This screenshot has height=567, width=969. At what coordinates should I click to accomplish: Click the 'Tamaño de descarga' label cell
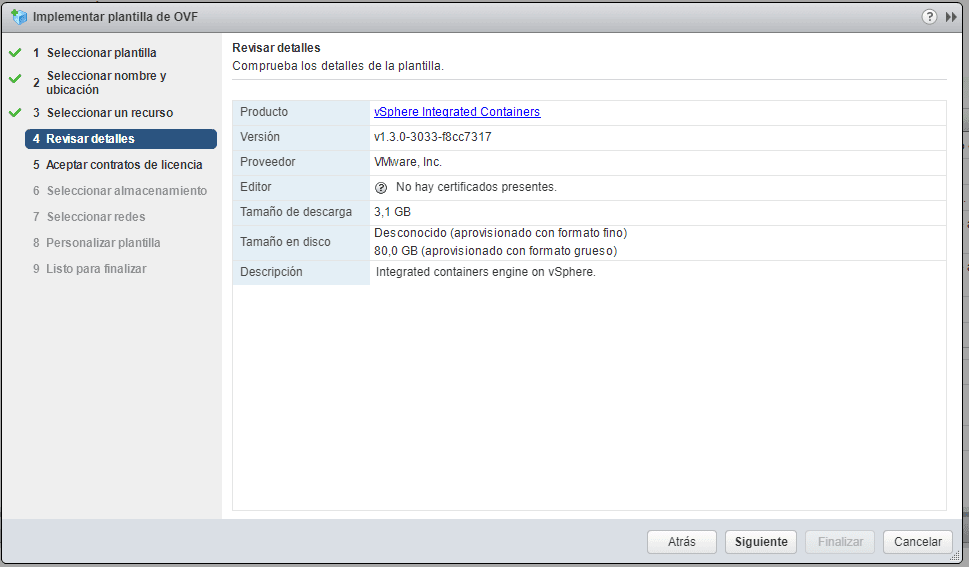(x=301, y=213)
